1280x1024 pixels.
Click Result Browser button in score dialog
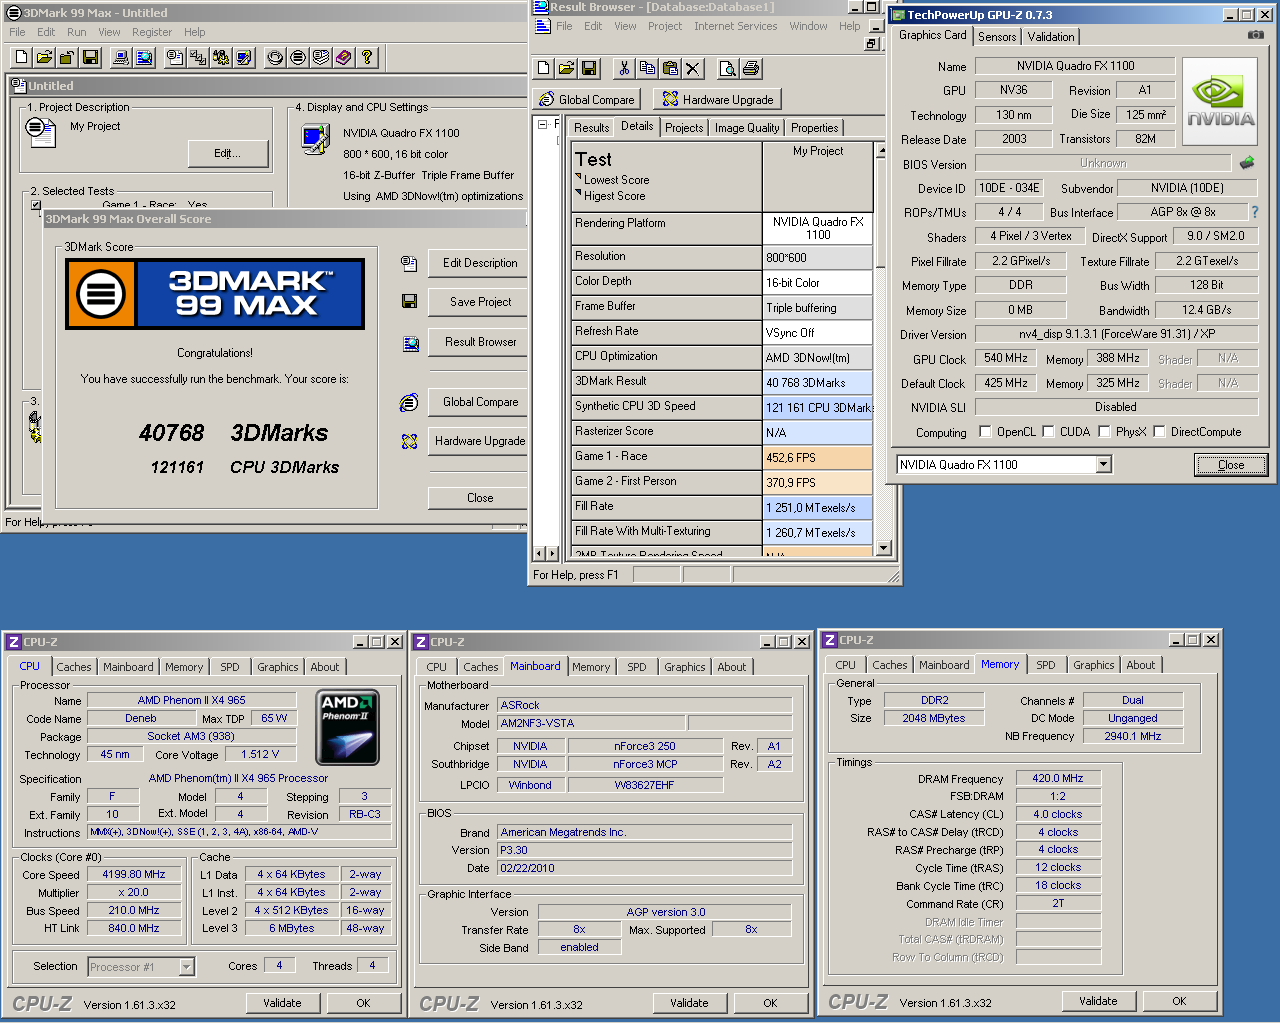pyautogui.click(x=480, y=342)
